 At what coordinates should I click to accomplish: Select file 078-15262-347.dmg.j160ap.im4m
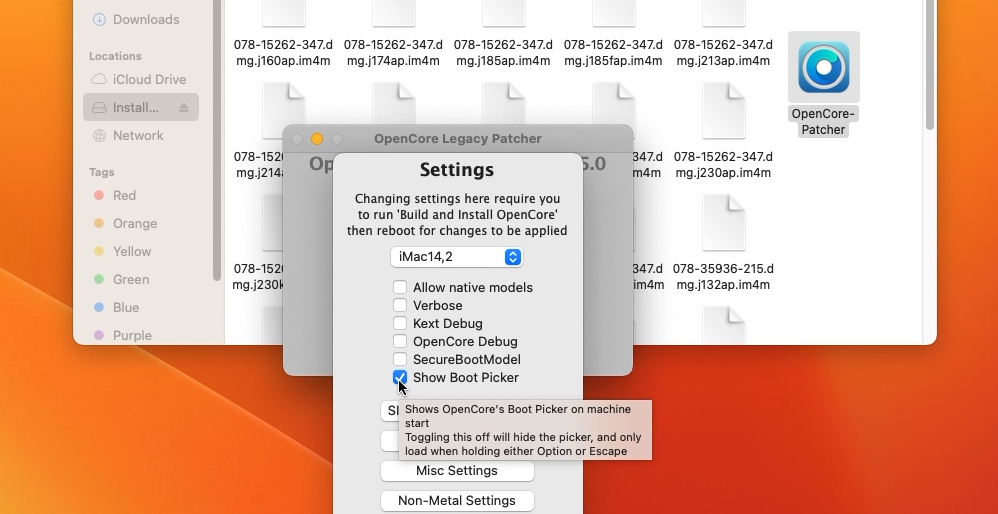click(x=283, y=53)
